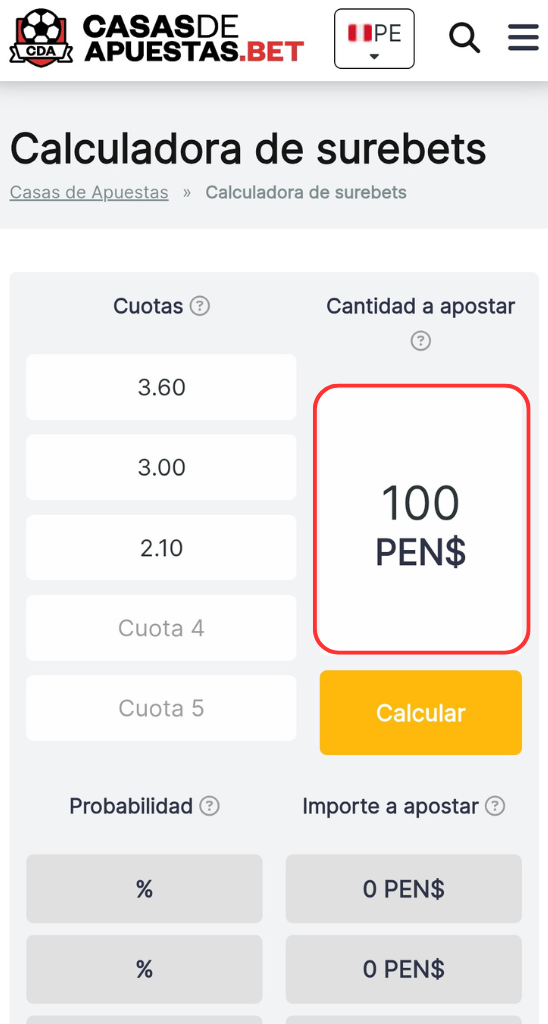
Task: Click the Cuota 4 input field
Action: pyautogui.click(x=161, y=628)
